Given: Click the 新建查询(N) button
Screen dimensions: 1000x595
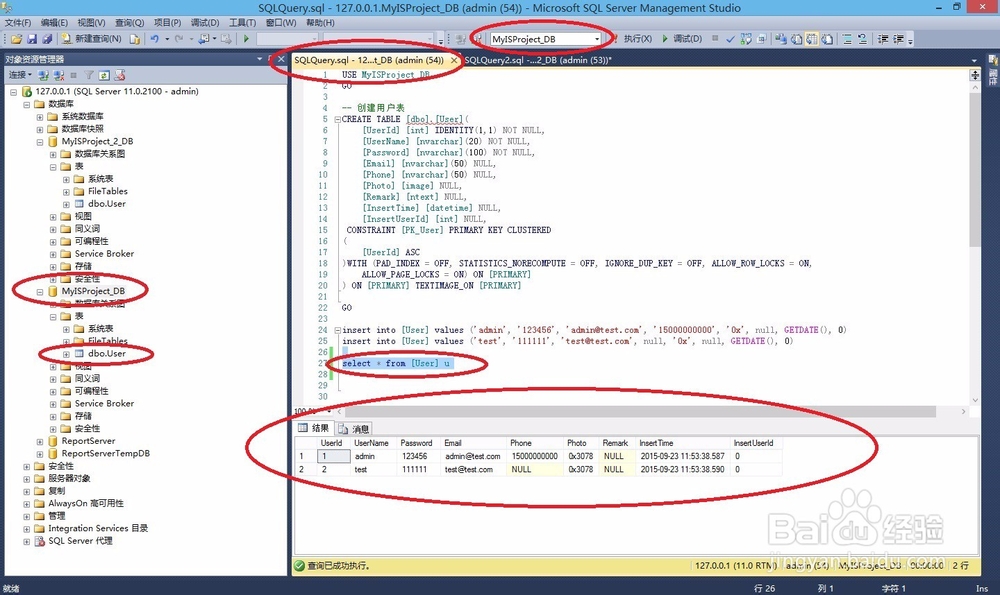Looking at the screenshot, I should 92,39.
